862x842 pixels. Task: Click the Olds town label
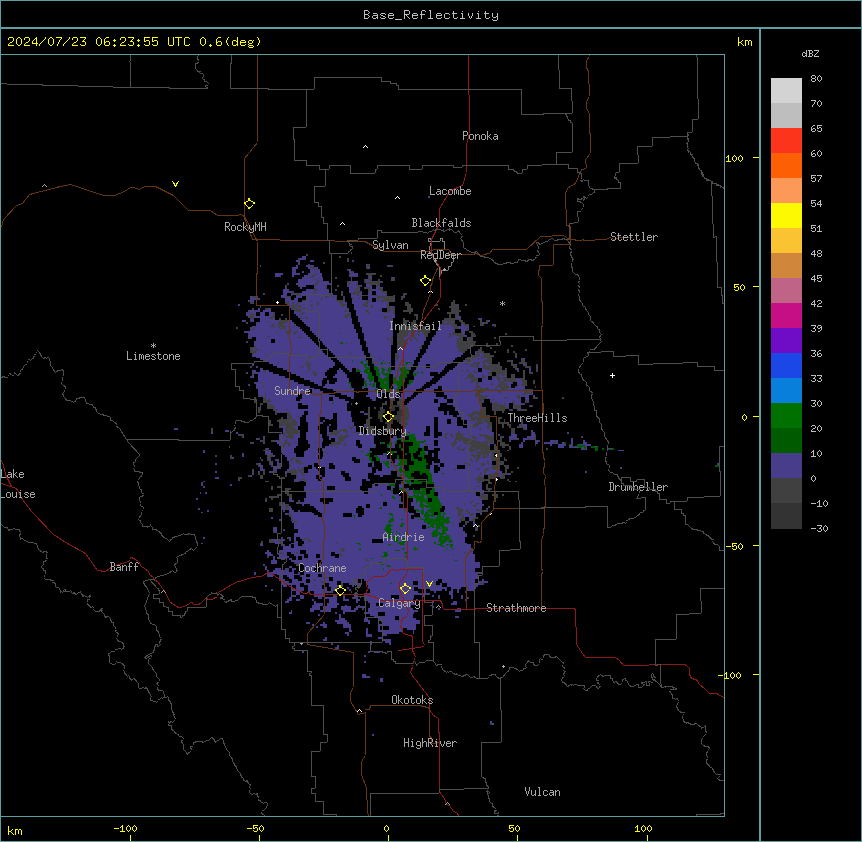(x=388, y=394)
